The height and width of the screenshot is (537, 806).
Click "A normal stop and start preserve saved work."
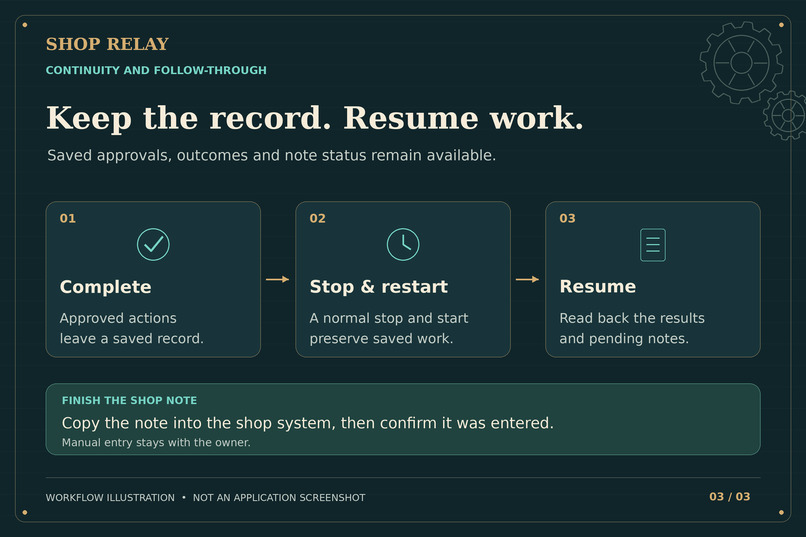click(389, 328)
